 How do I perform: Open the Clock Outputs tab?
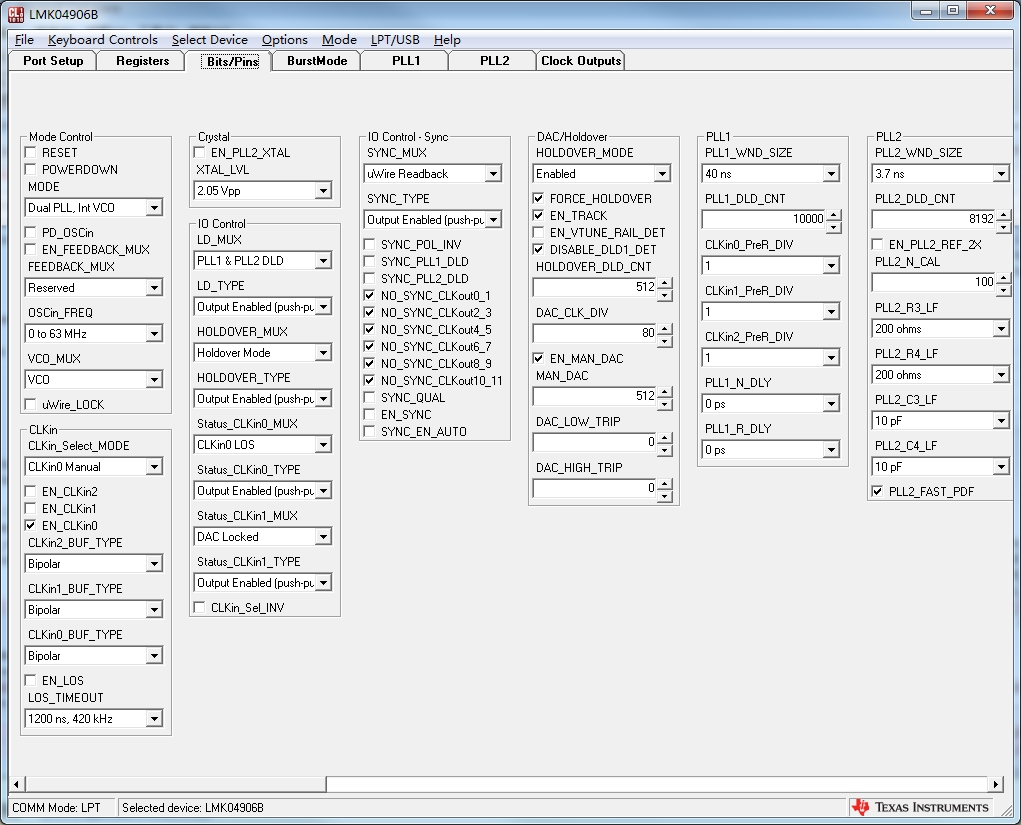(x=581, y=61)
